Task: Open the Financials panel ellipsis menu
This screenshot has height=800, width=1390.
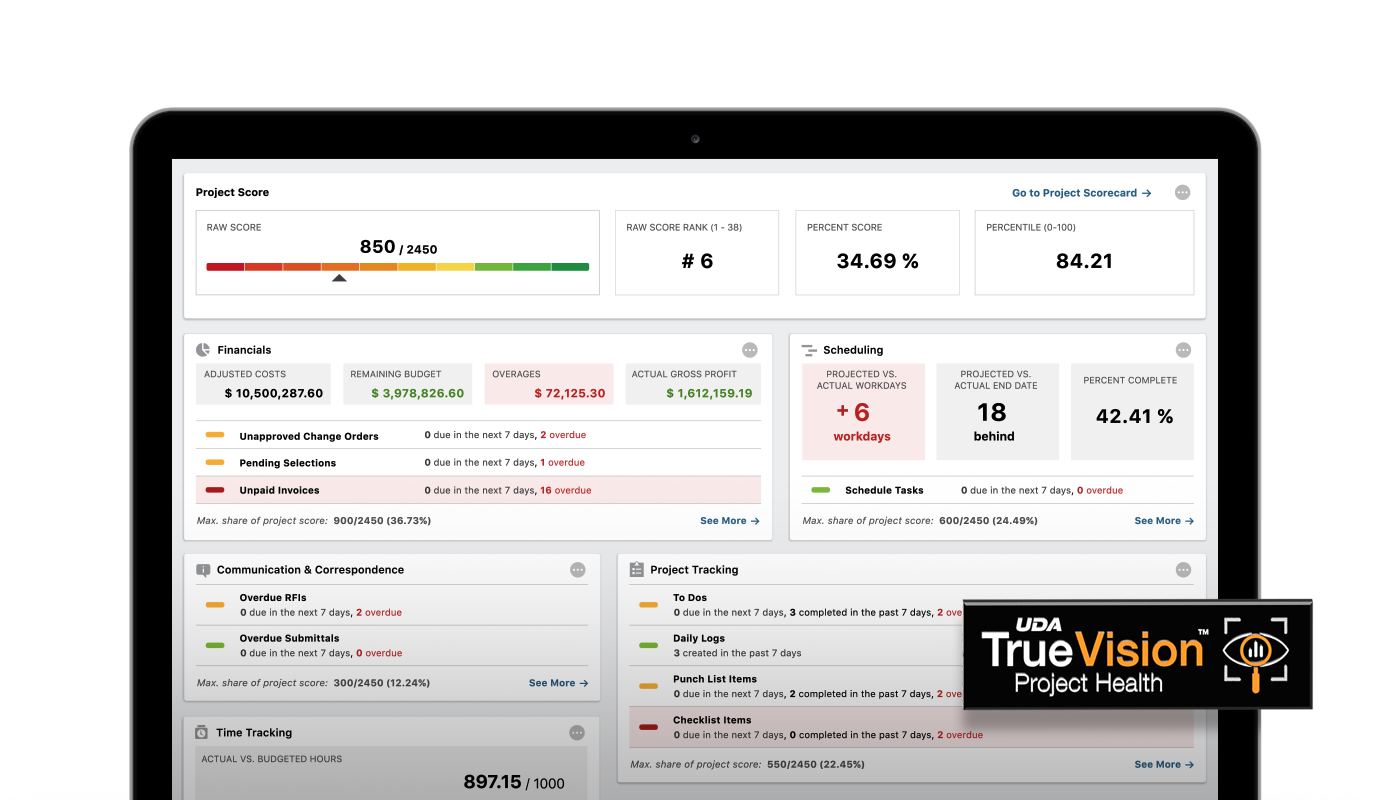Action: [749, 350]
